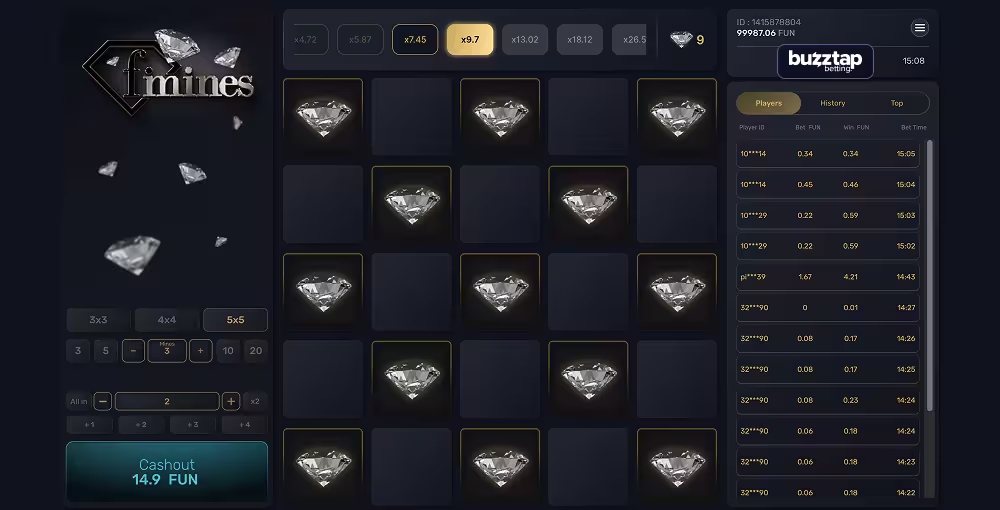This screenshot has height=510, width=1000.
Task: Open the hamburger menu icon
Action: pyautogui.click(x=920, y=28)
